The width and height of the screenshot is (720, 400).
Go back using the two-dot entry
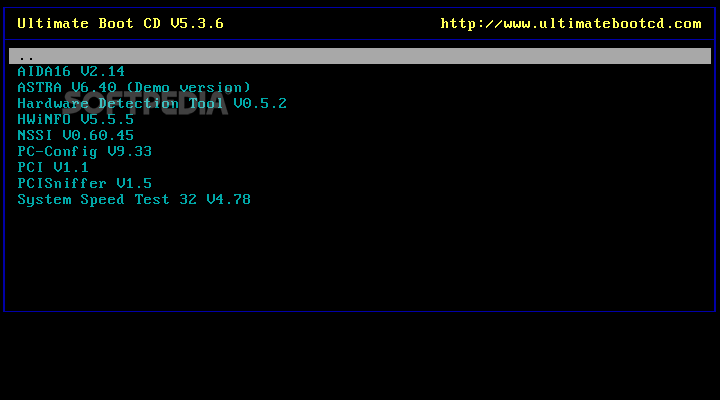(x=360, y=56)
